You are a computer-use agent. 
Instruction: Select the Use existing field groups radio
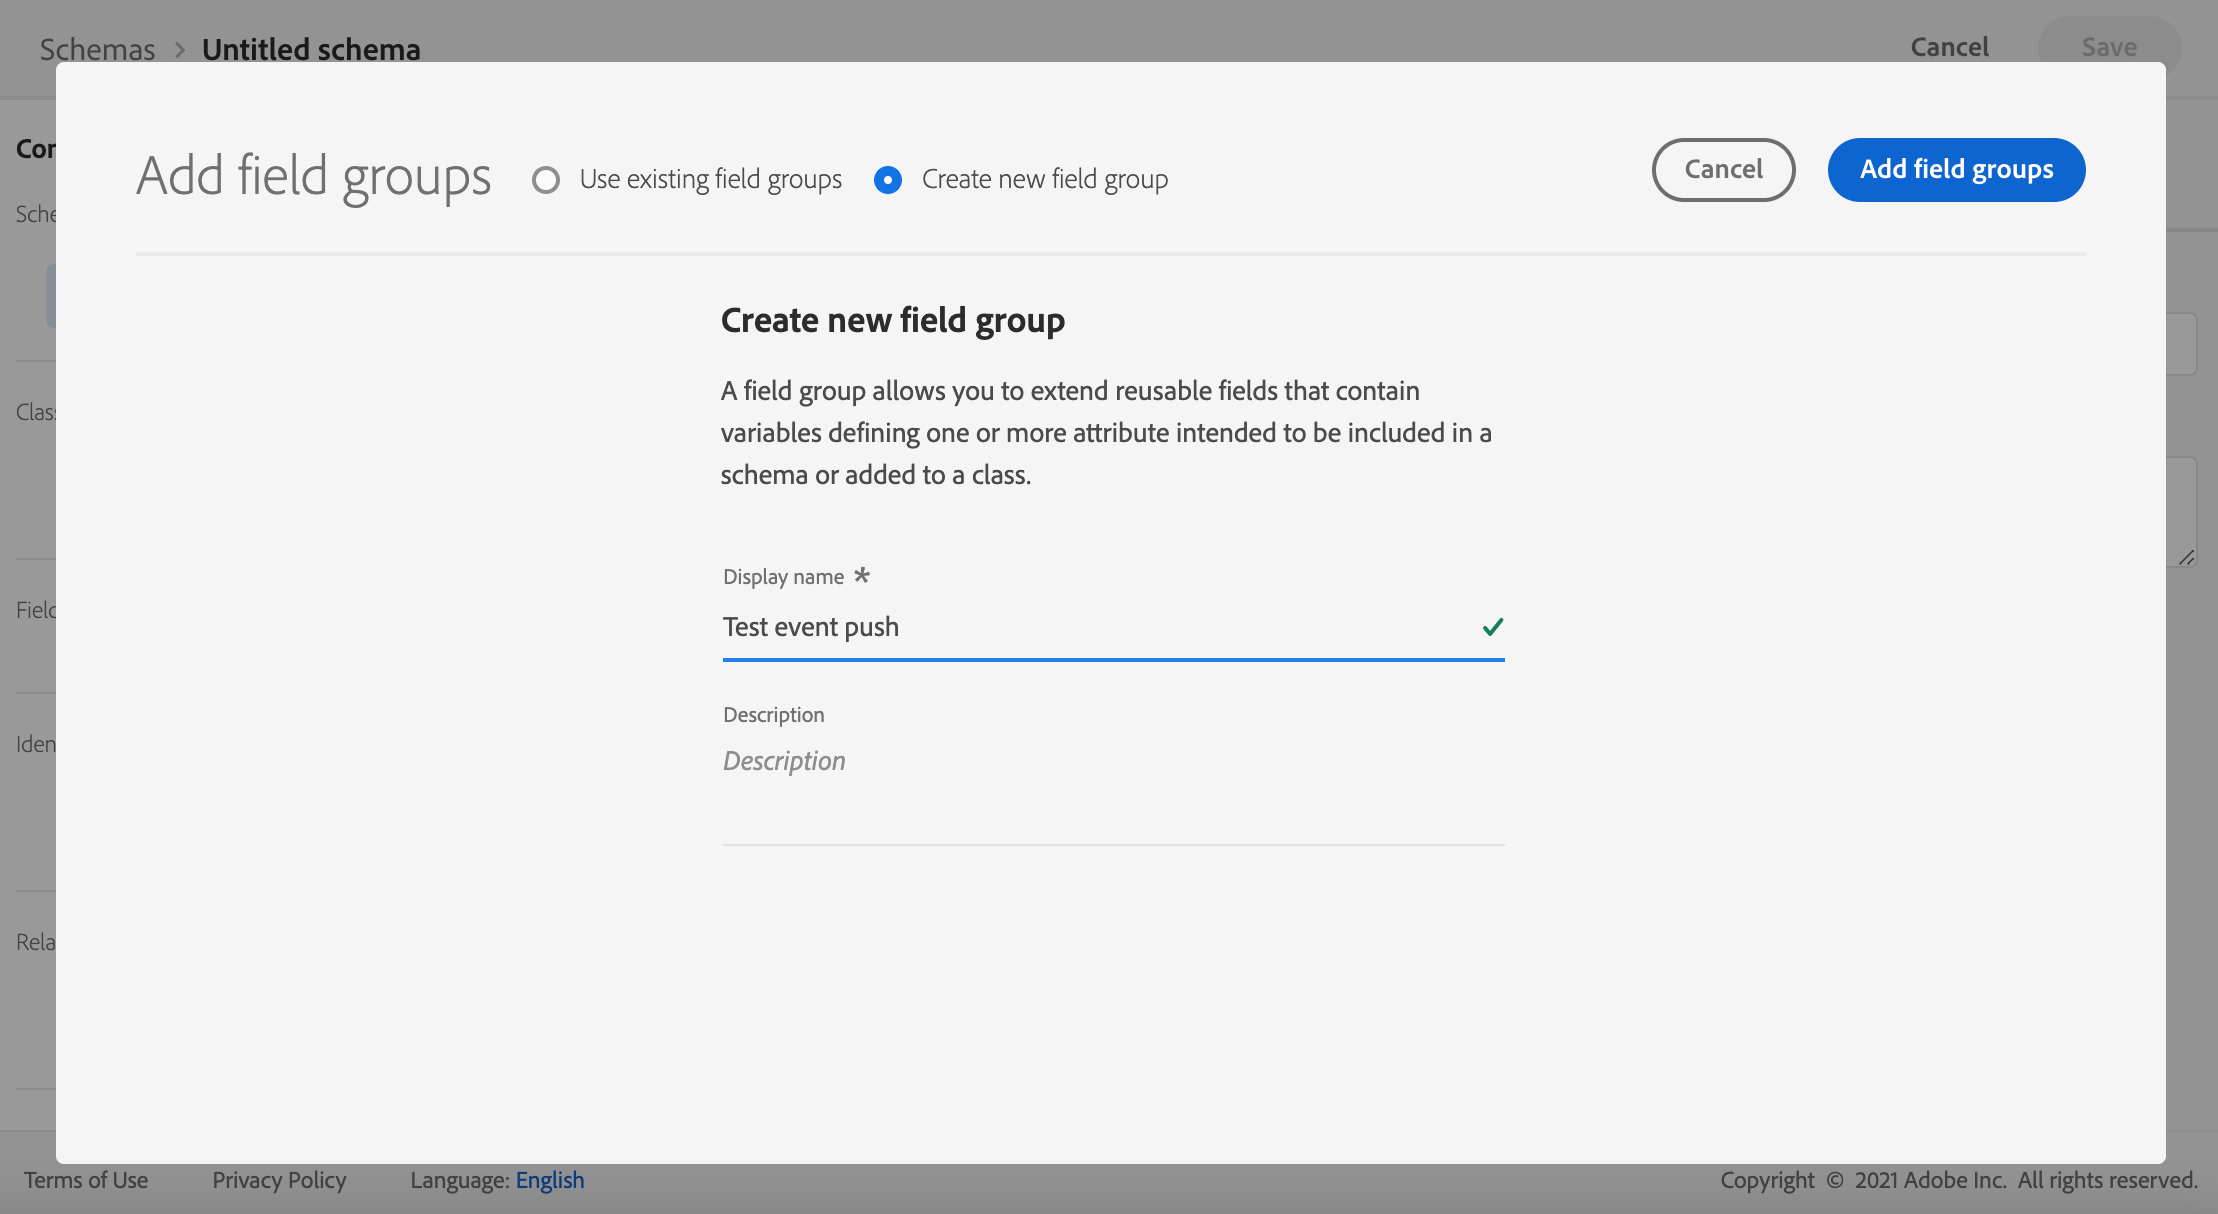tap(546, 180)
